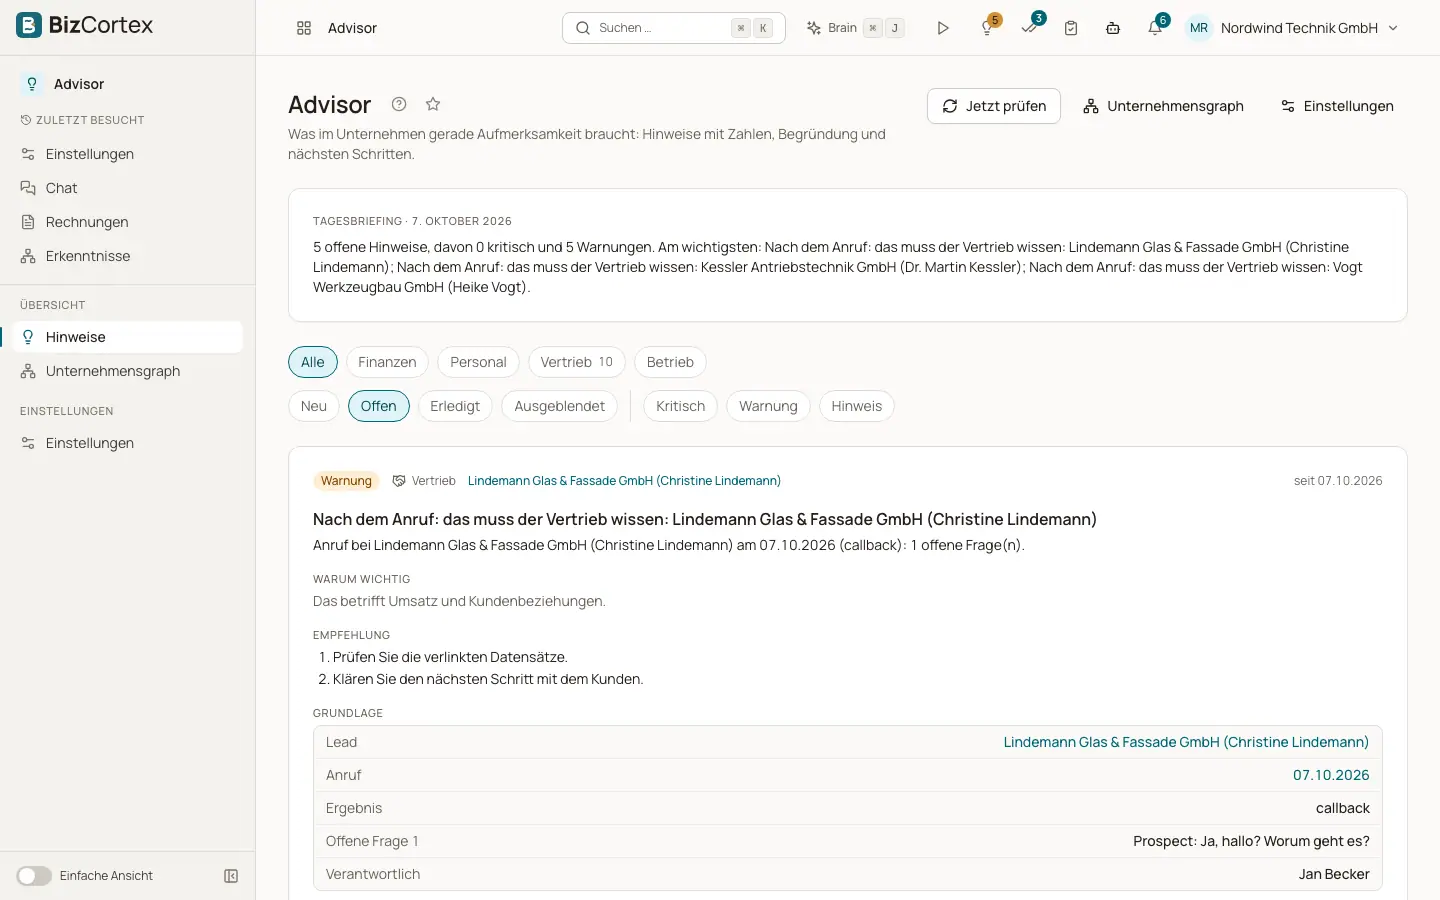
Task: Filter by Betrieb category
Action: (x=670, y=362)
